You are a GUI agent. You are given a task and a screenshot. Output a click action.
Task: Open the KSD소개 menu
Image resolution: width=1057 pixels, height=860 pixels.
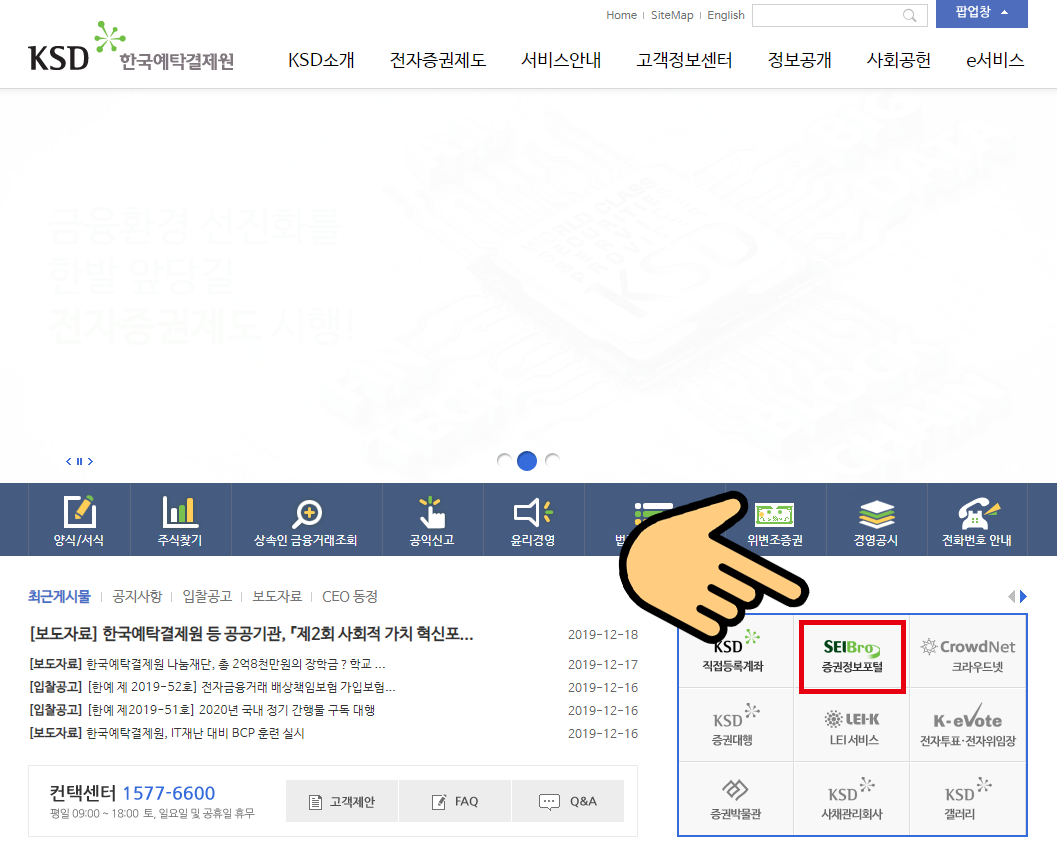click(321, 60)
